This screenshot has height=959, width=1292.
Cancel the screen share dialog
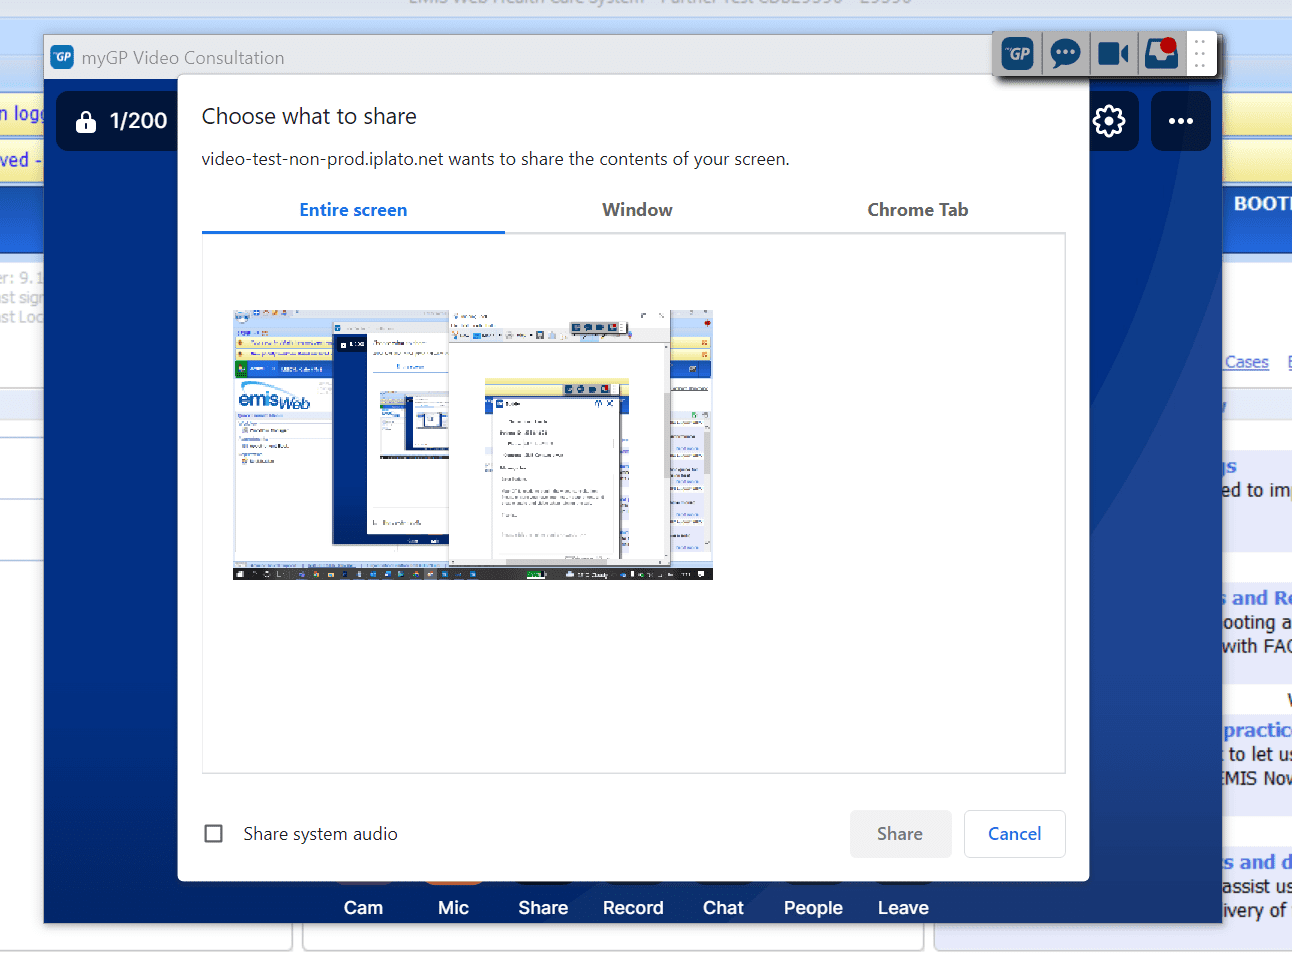click(x=1014, y=834)
